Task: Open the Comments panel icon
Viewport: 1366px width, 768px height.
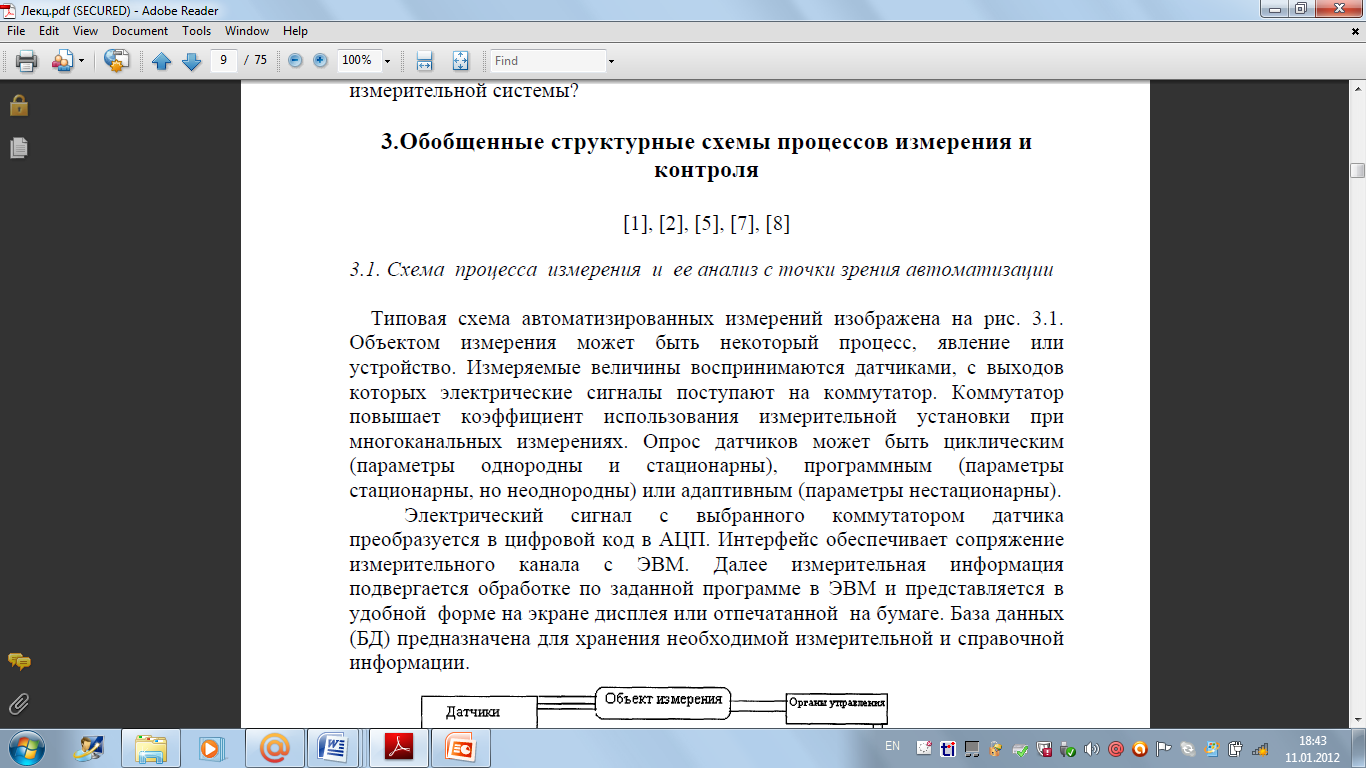Action: pos(18,662)
